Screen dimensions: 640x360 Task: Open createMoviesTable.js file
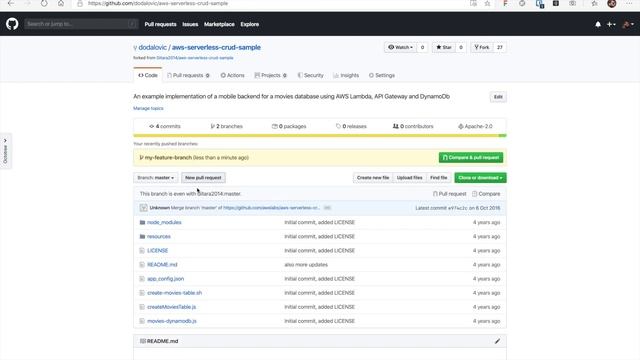171,307
